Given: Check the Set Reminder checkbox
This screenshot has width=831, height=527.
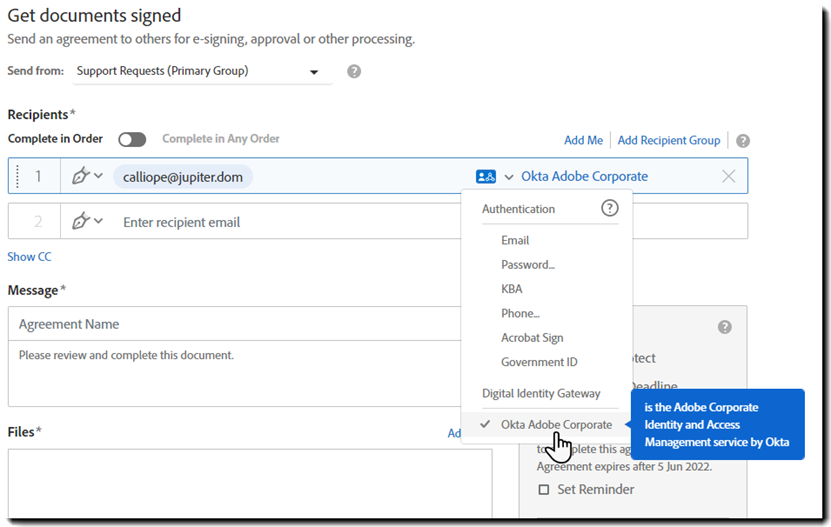Looking at the screenshot, I should pos(544,490).
